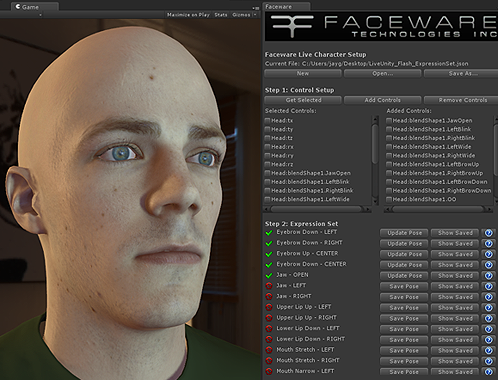Viewport: 498px width, 380px height.
Task: Show Saved pose for Lower Lip Down - LEFT
Action: [455, 329]
